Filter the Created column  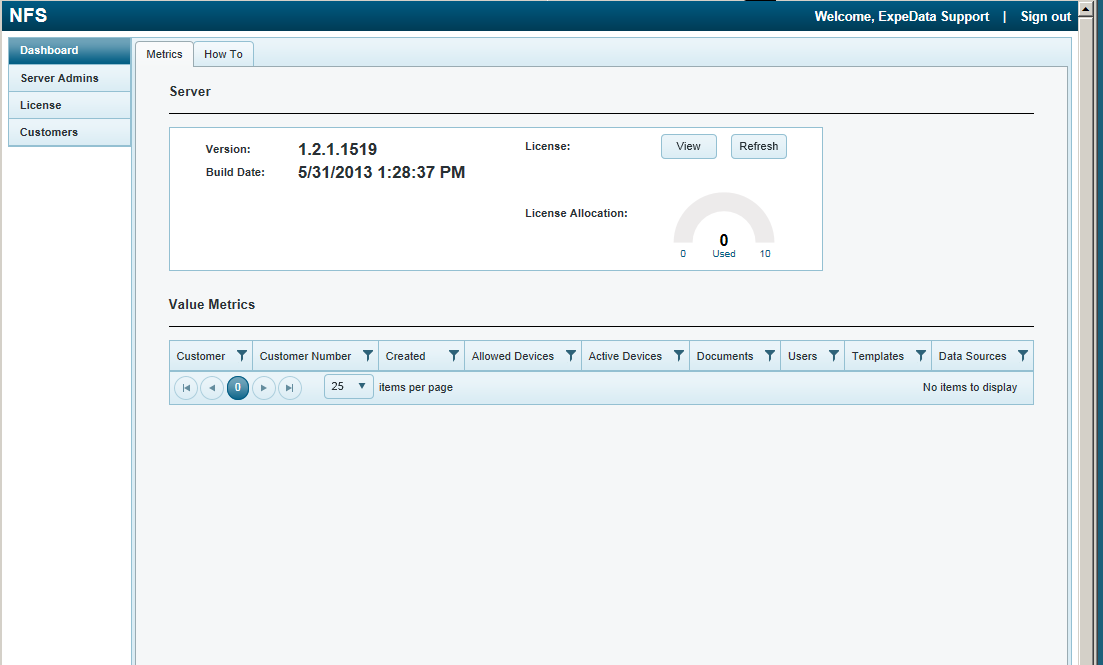tap(454, 355)
